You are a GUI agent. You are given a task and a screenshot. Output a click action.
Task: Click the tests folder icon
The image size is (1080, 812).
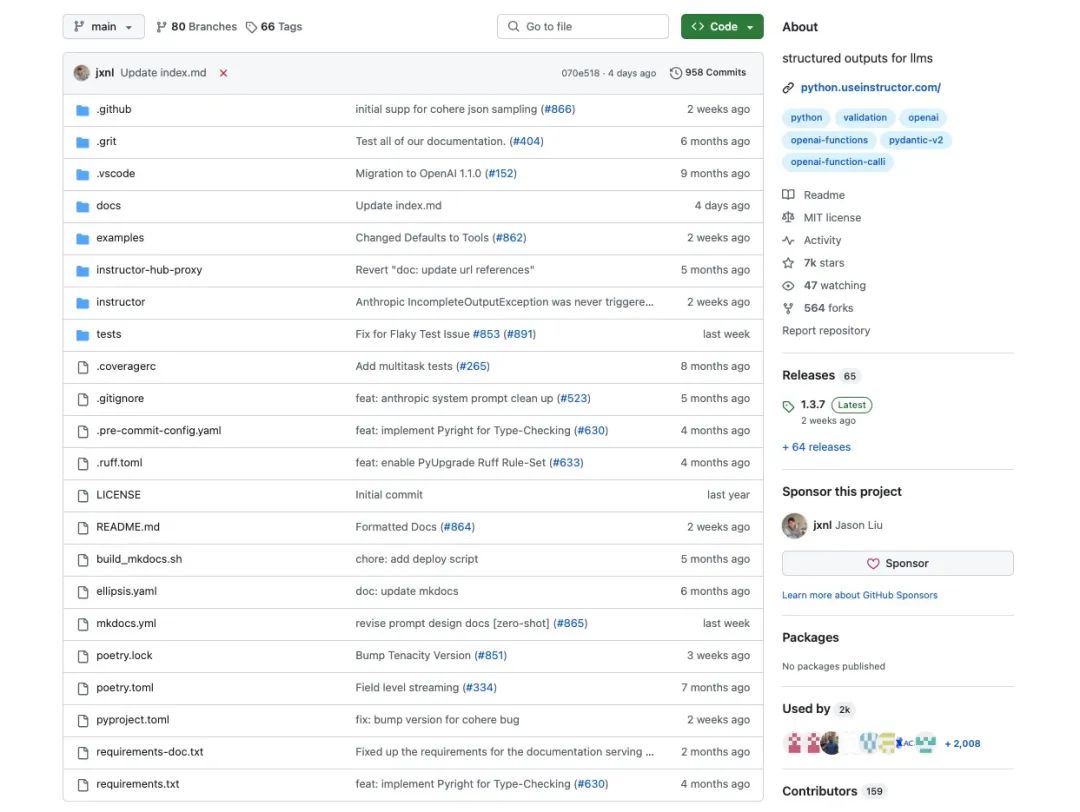tap(83, 334)
